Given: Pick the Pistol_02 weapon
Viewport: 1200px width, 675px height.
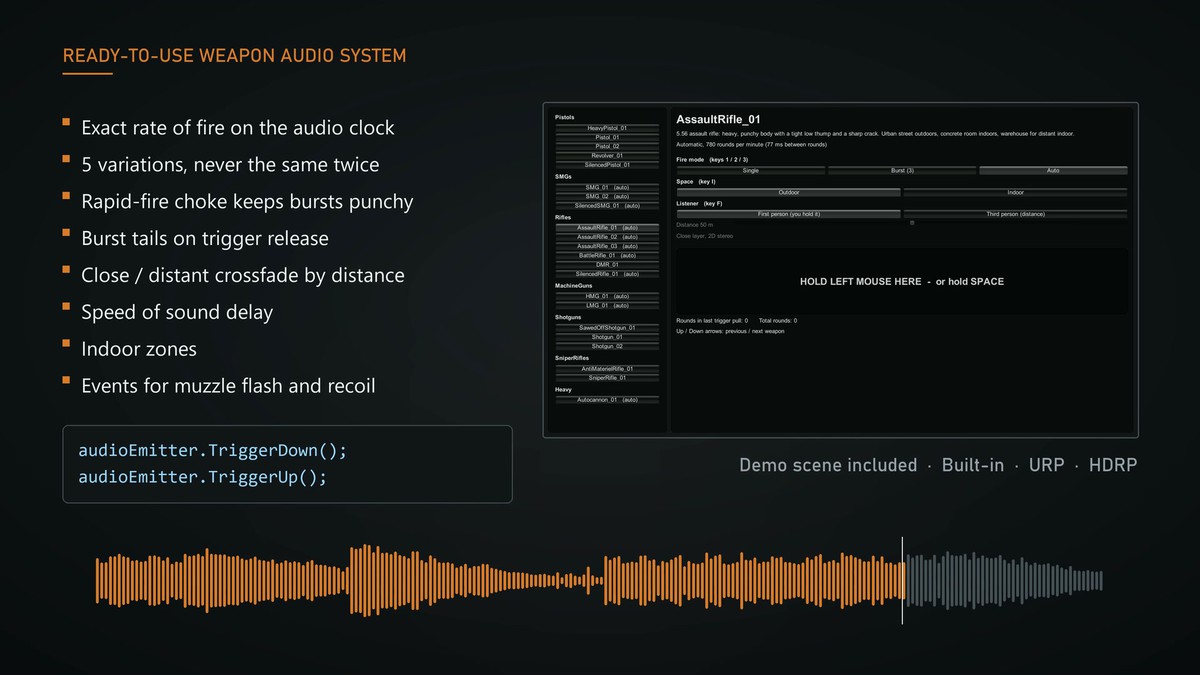Looking at the screenshot, I should [607, 146].
